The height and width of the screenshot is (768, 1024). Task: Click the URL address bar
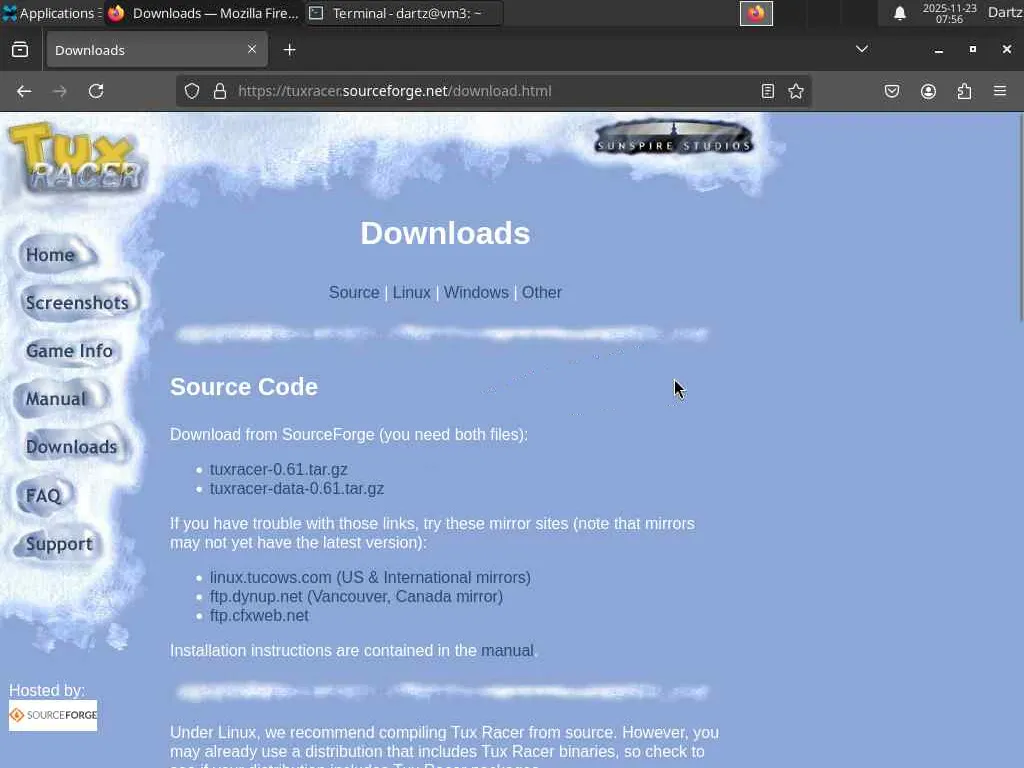494,91
